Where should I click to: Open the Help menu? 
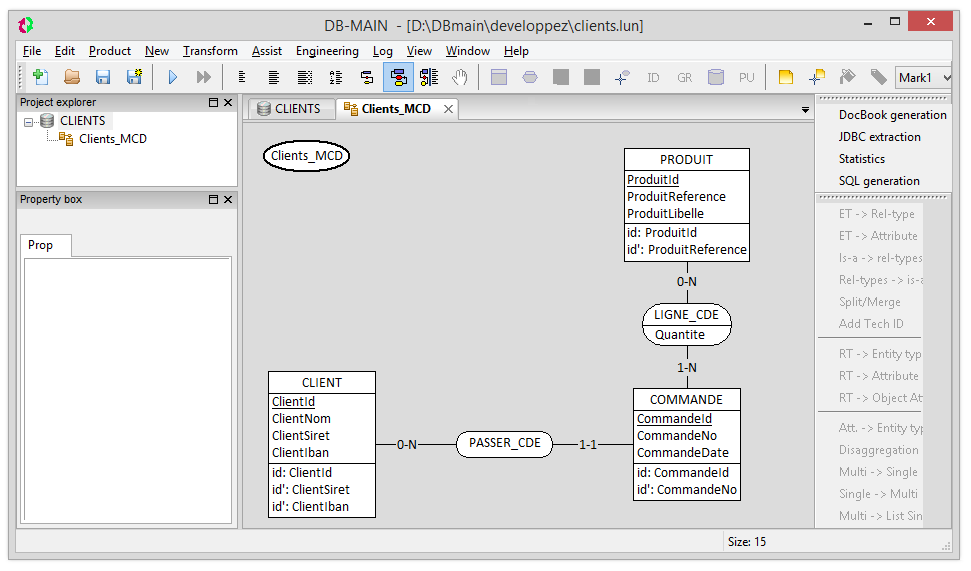point(516,51)
